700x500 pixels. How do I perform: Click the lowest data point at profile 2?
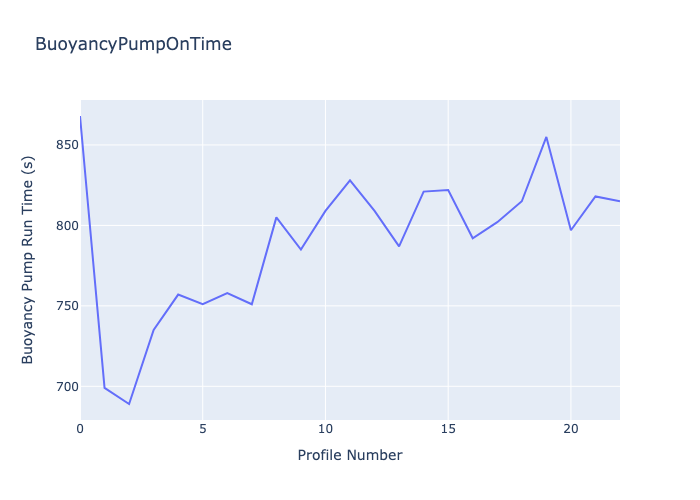tap(129, 404)
